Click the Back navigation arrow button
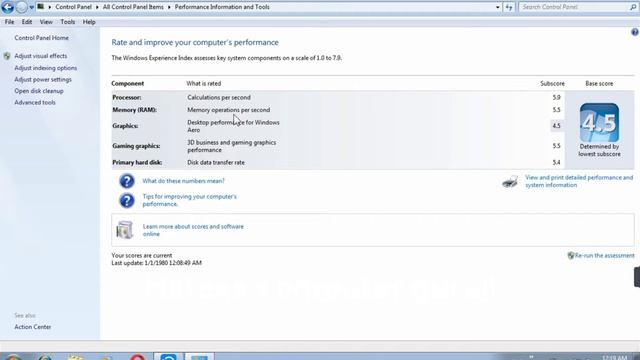This screenshot has height=360, width=640. [8, 7]
